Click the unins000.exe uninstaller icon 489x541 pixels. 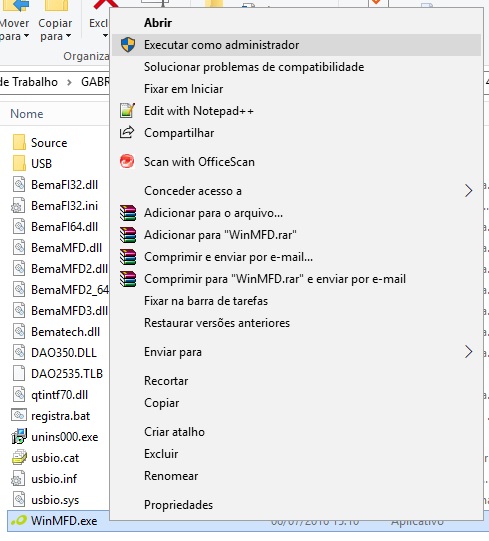coord(19,436)
